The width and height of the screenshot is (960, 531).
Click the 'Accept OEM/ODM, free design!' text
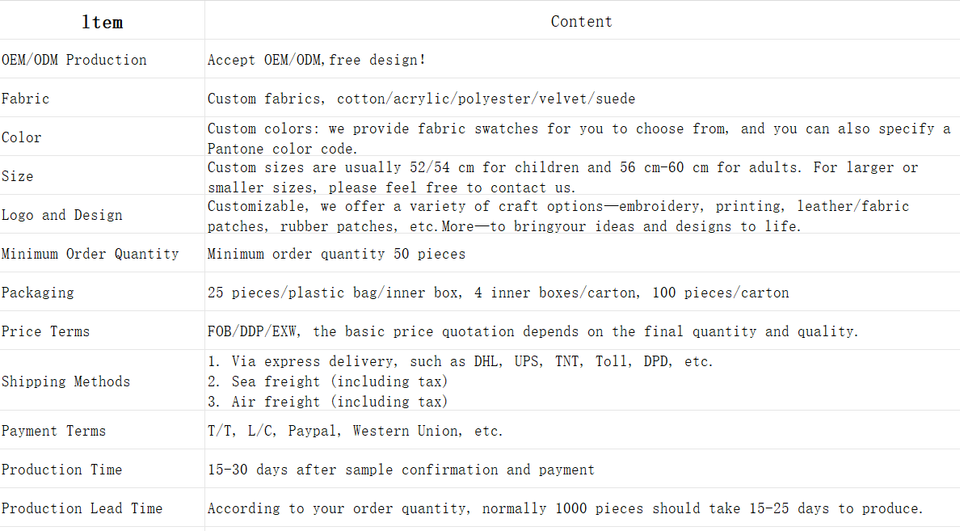click(x=316, y=60)
